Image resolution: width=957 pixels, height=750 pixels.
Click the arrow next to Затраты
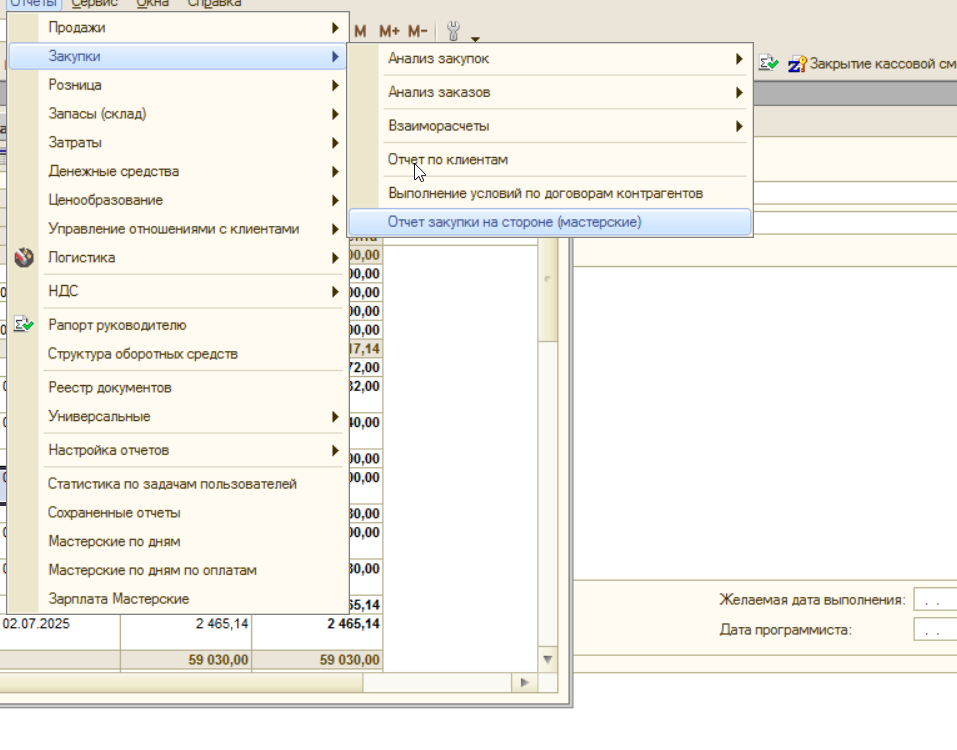tap(335, 142)
